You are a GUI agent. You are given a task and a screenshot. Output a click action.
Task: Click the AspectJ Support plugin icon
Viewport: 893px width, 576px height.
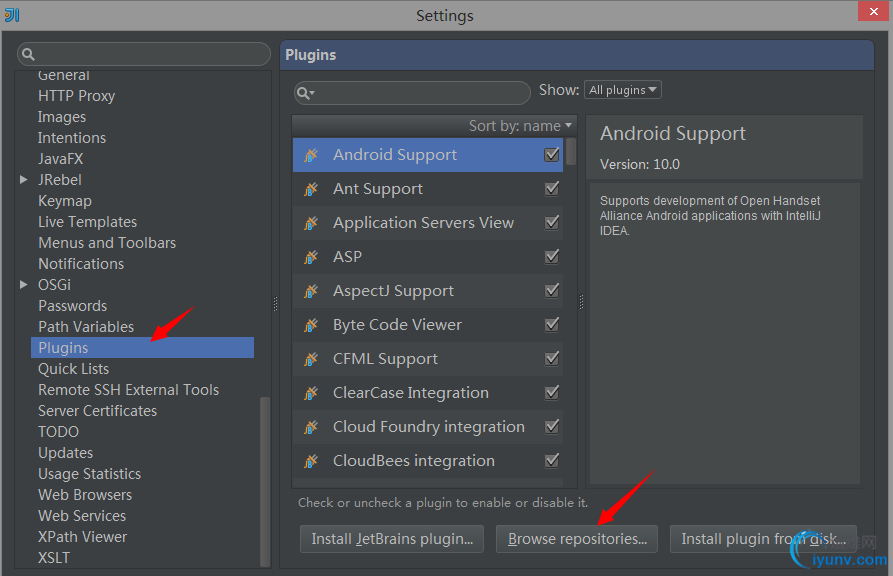(x=311, y=291)
